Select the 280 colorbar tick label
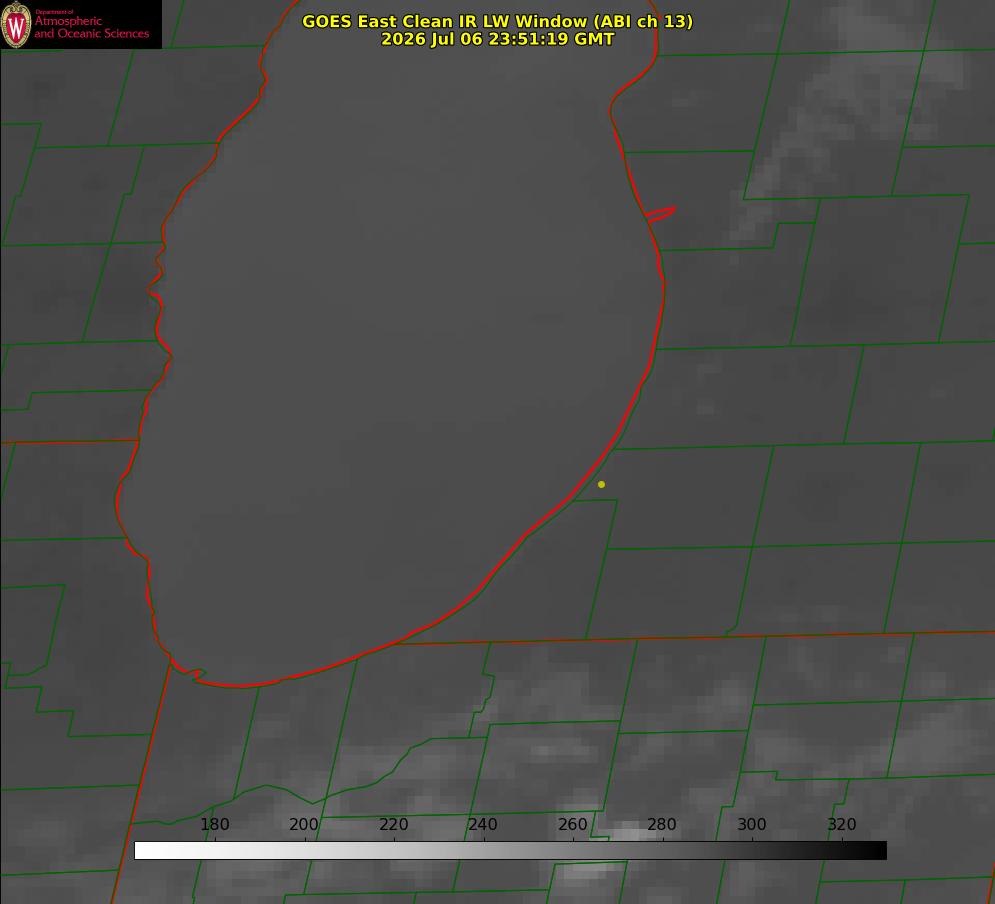 [662, 824]
